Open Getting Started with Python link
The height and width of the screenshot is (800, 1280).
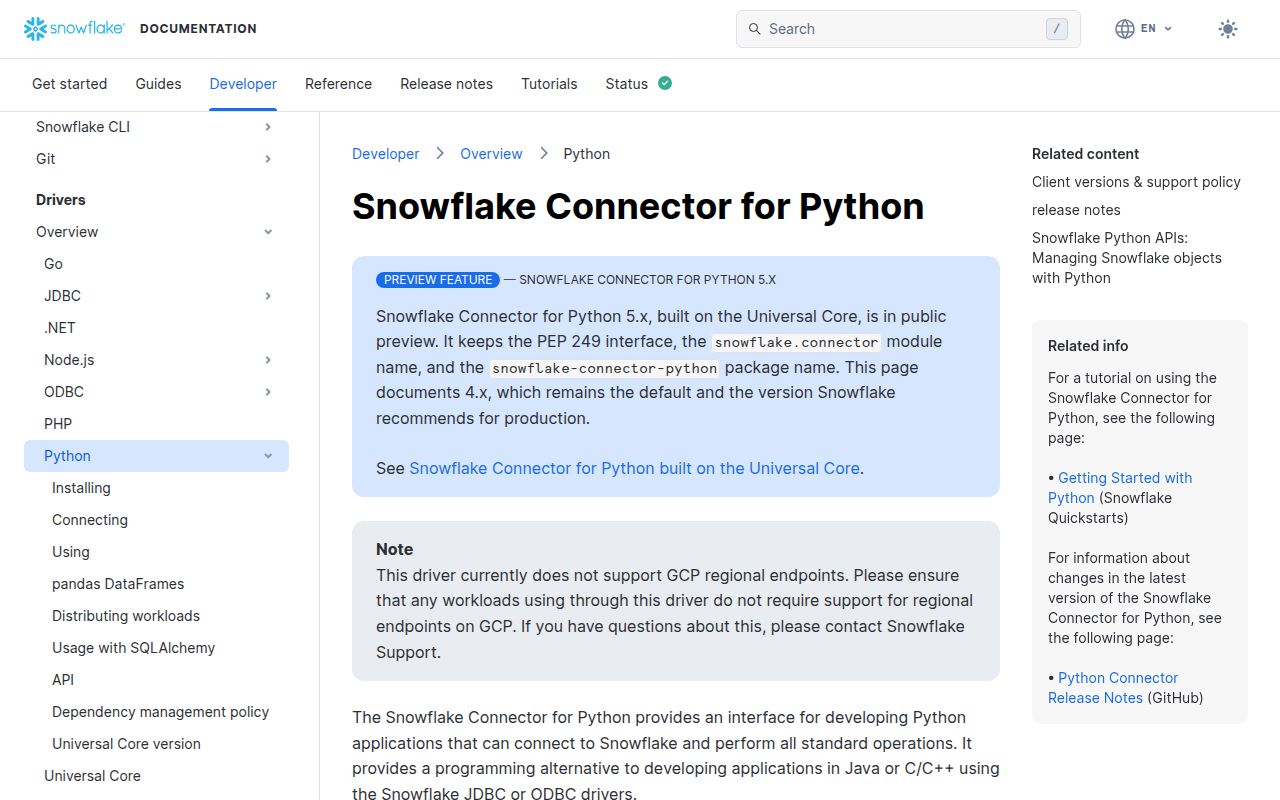click(x=1120, y=488)
